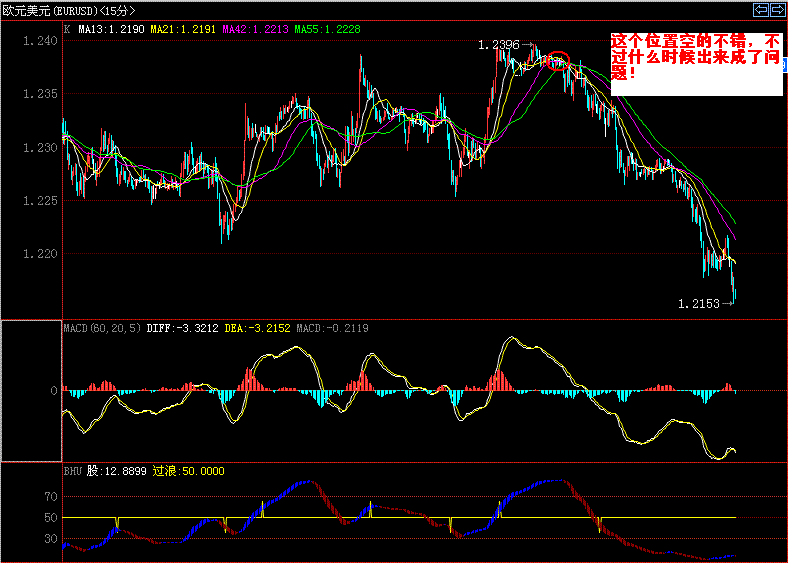
Task: Click the 50 level on BHU axis
Action: (51, 518)
